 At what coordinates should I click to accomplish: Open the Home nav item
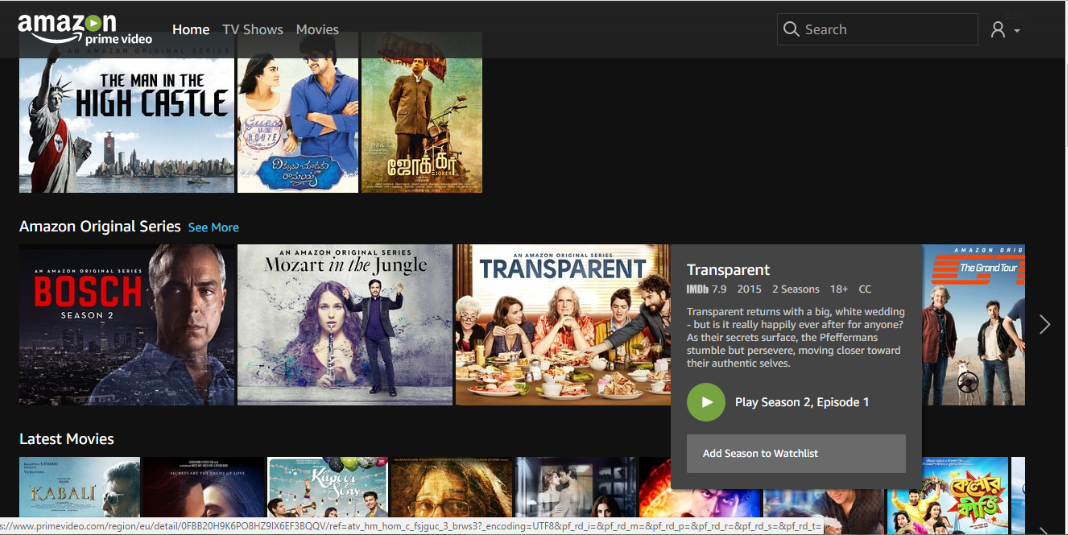coord(191,29)
